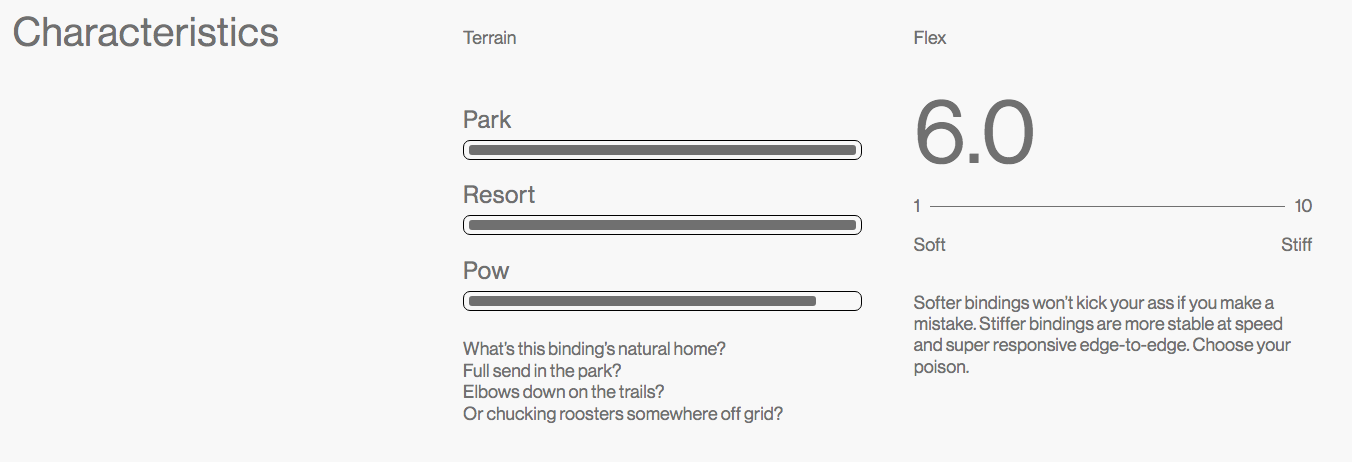Click "Full send in the park?" text
The image size is (1352, 462).
(542, 370)
